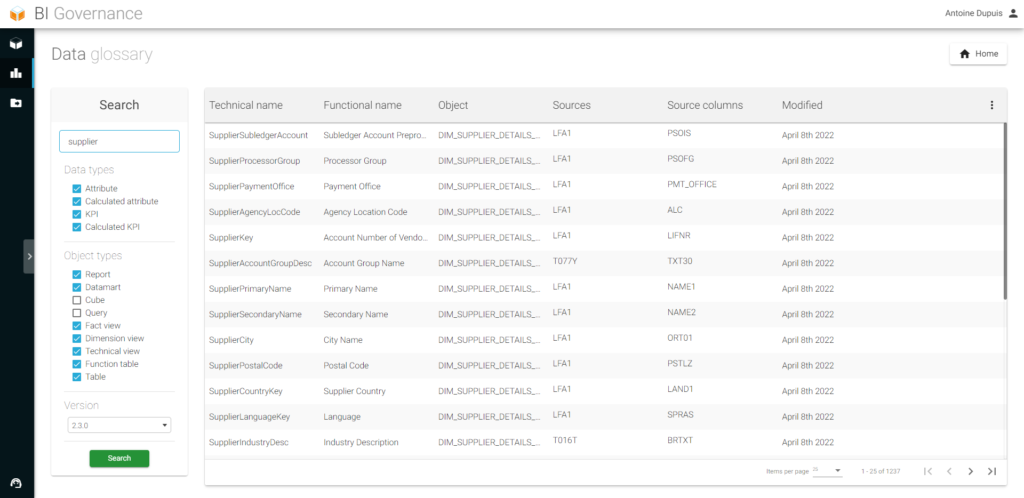Sort by Sources column header
The image size is (1024, 498).
click(571, 105)
